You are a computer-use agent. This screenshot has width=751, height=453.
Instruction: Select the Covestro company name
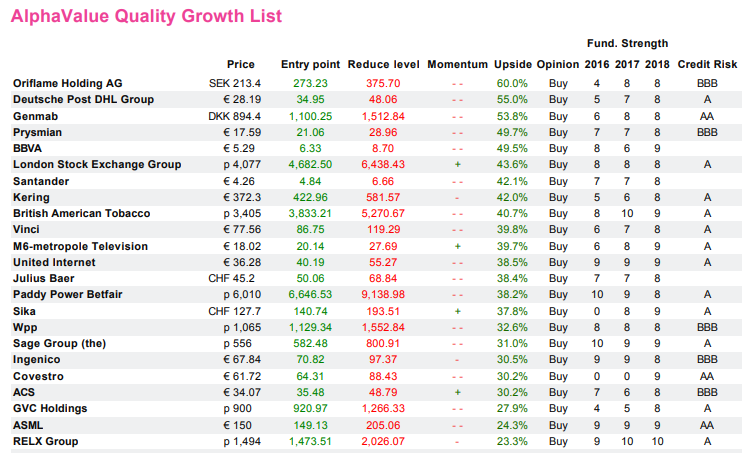pos(38,376)
